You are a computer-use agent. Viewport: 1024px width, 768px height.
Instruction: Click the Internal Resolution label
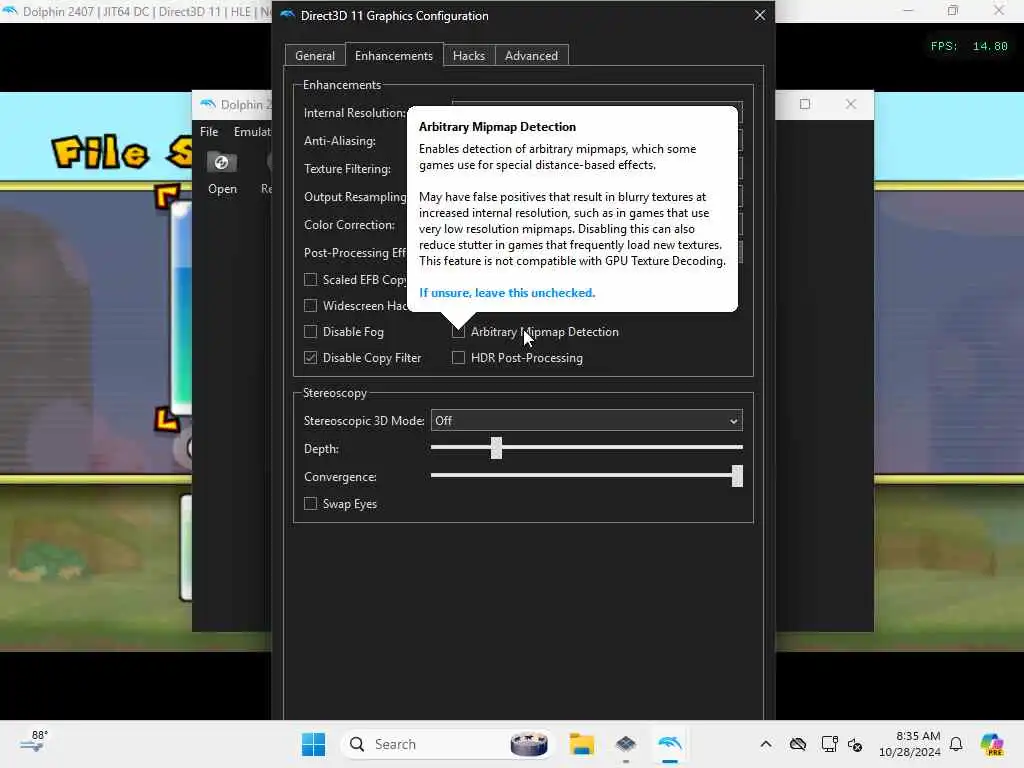[355, 113]
